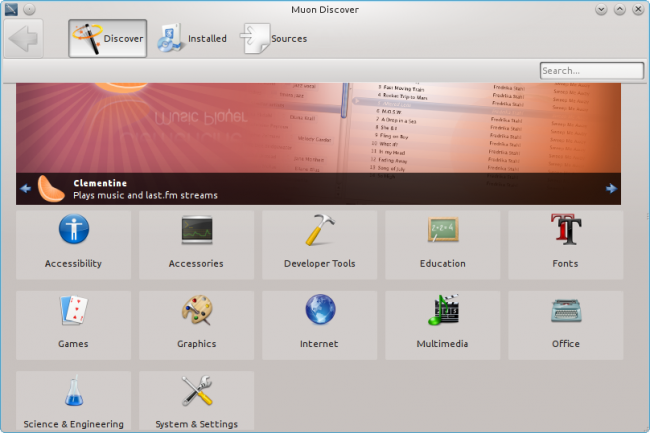The width and height of the screenshot is (650, 433).
Task: Select the Multimedia label
Action: (x=442, y=343)
